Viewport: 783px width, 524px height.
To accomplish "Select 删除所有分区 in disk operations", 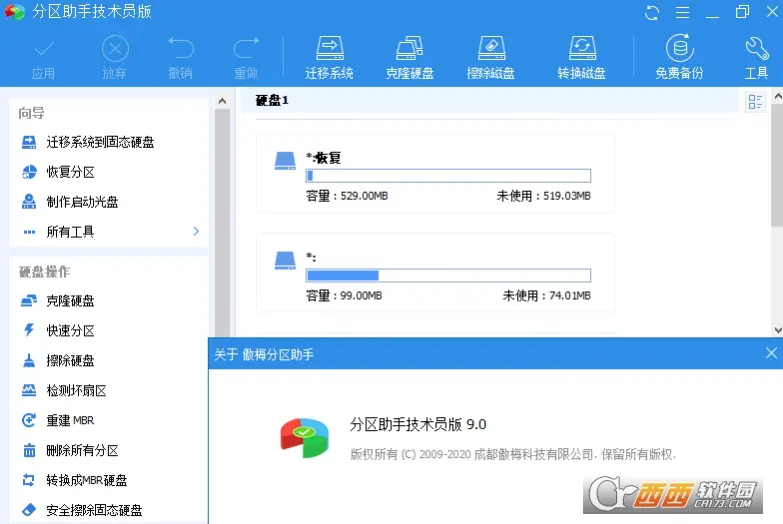I will [x=82, y=451].
